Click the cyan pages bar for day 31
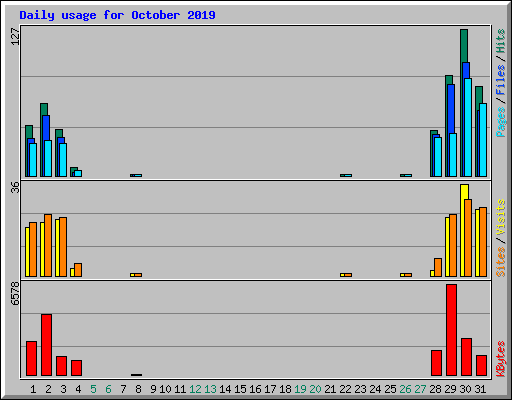The image size is (512, 400). 483,140
